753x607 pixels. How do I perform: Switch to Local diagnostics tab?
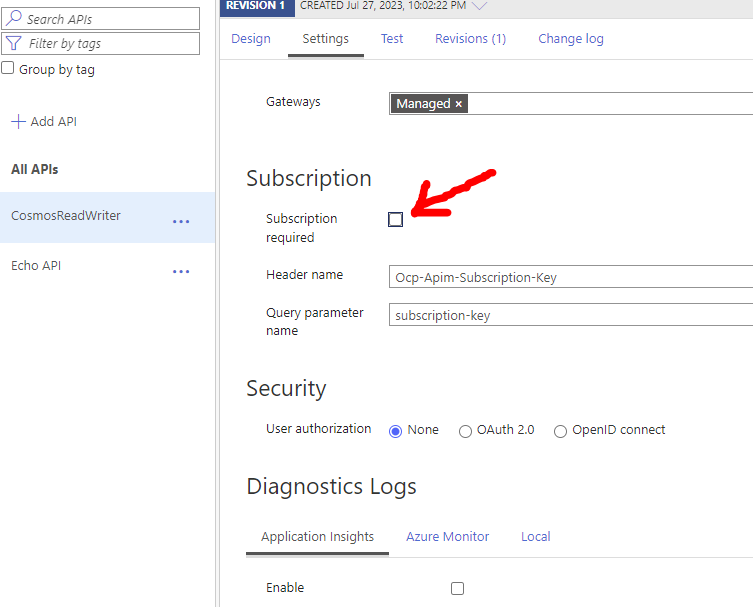(536, 536)
